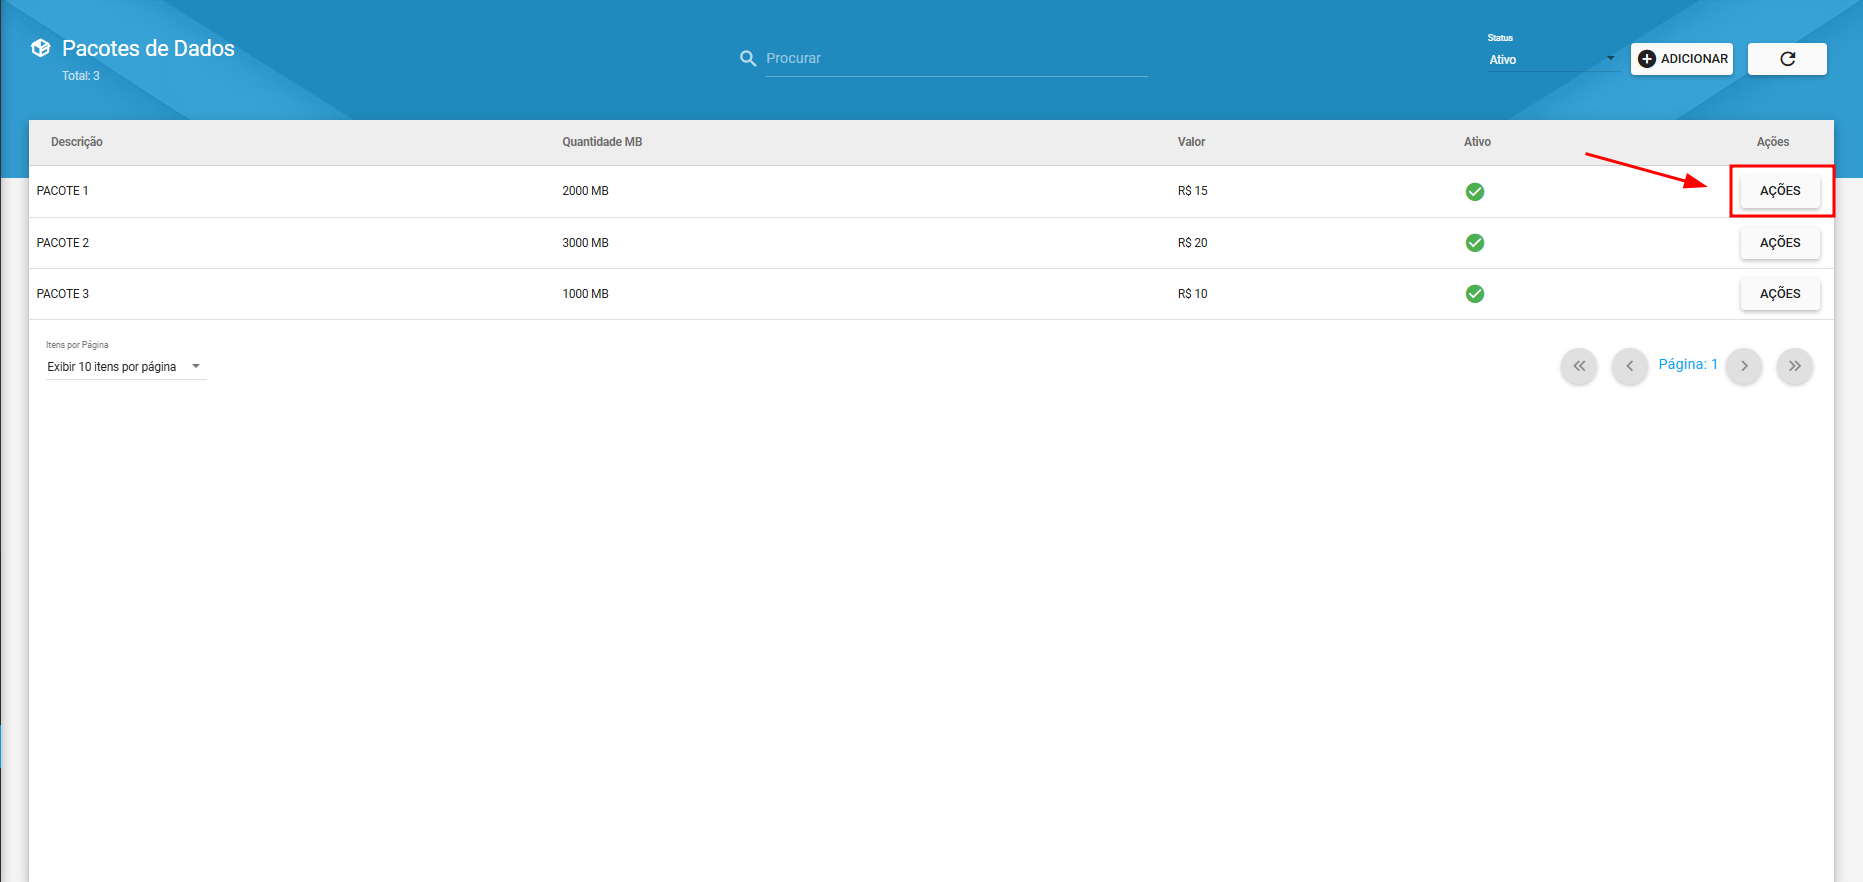The height and width of the screenshot is (882, 1863).
Task: Click the 1000 MB quantity cell
Action: (x=585, y=294)
